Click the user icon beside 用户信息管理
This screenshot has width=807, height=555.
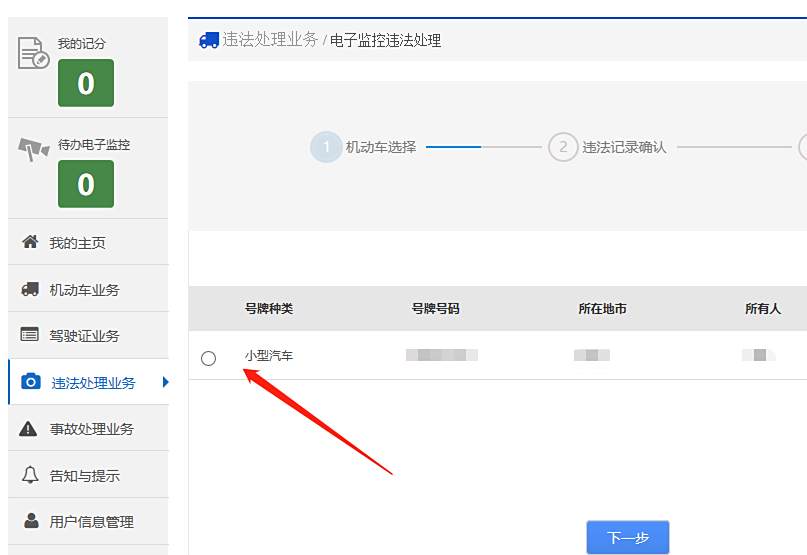(x=31, y=521)
